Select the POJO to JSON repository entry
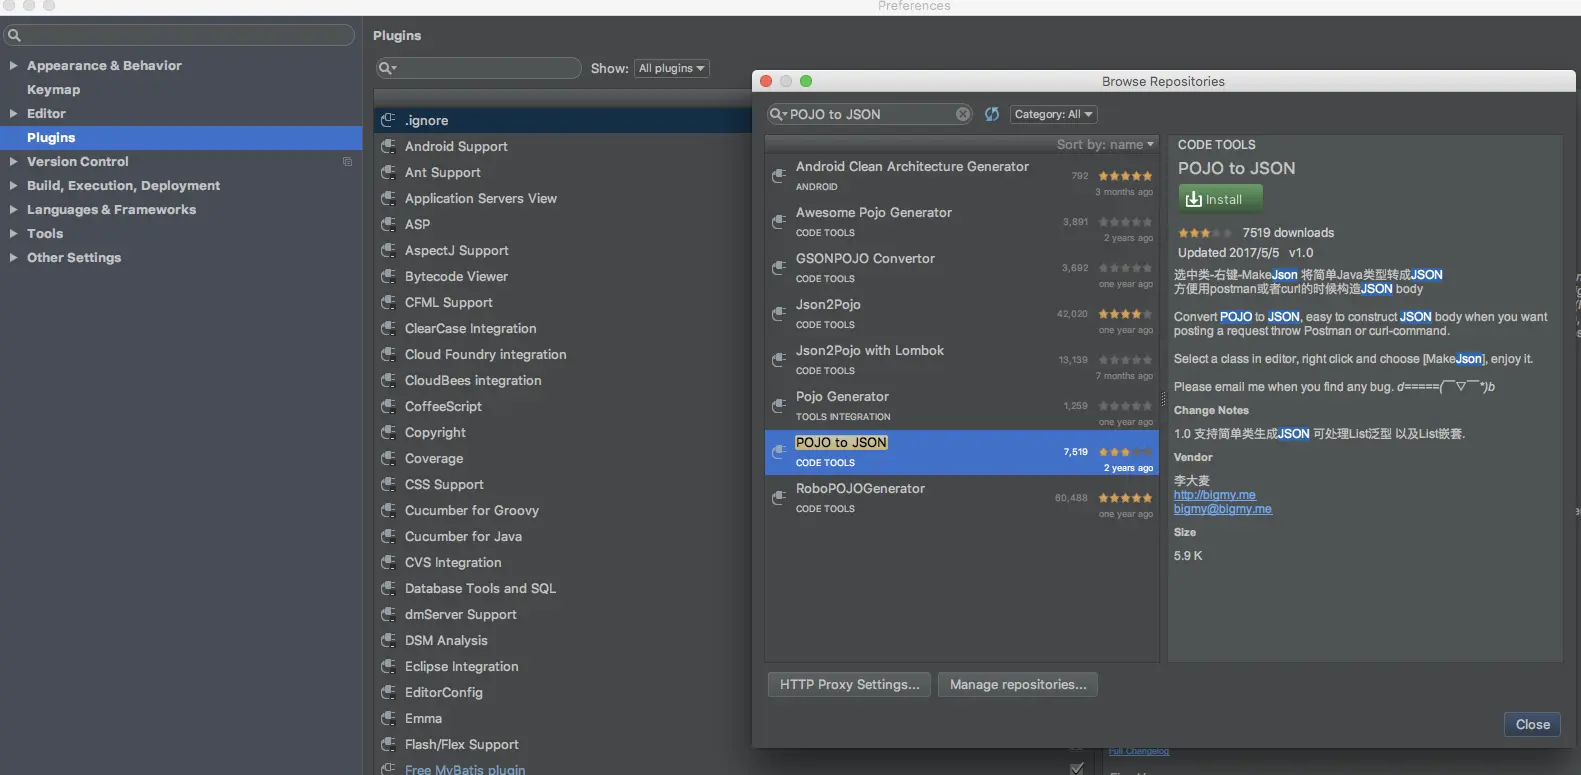This screenshot has height=775, width=1581. tap(962, 452)
